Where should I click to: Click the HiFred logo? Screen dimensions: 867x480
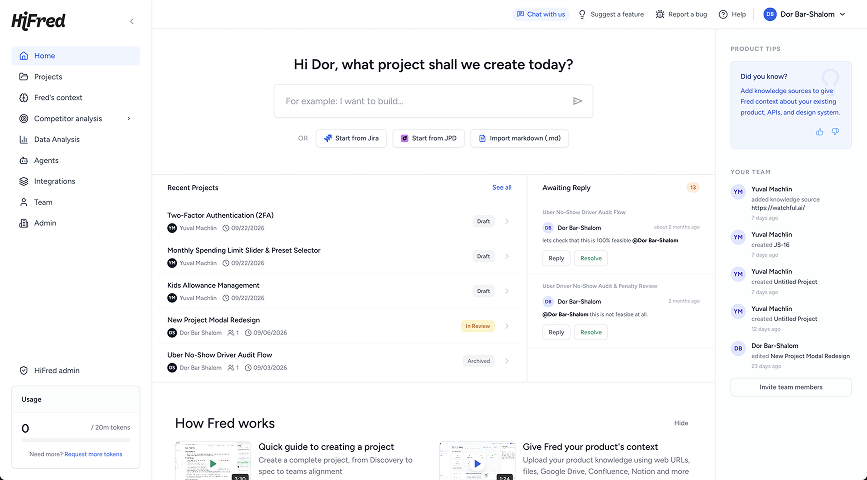point(39,21)
